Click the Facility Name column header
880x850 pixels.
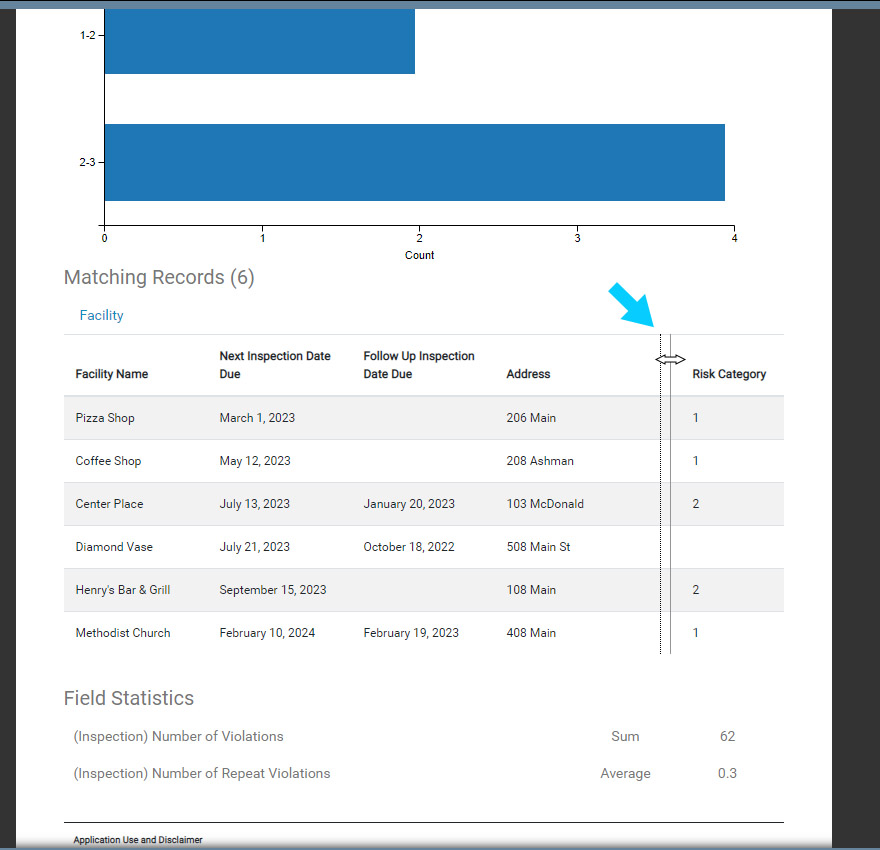pyautogui.click(x=111, y=374)
